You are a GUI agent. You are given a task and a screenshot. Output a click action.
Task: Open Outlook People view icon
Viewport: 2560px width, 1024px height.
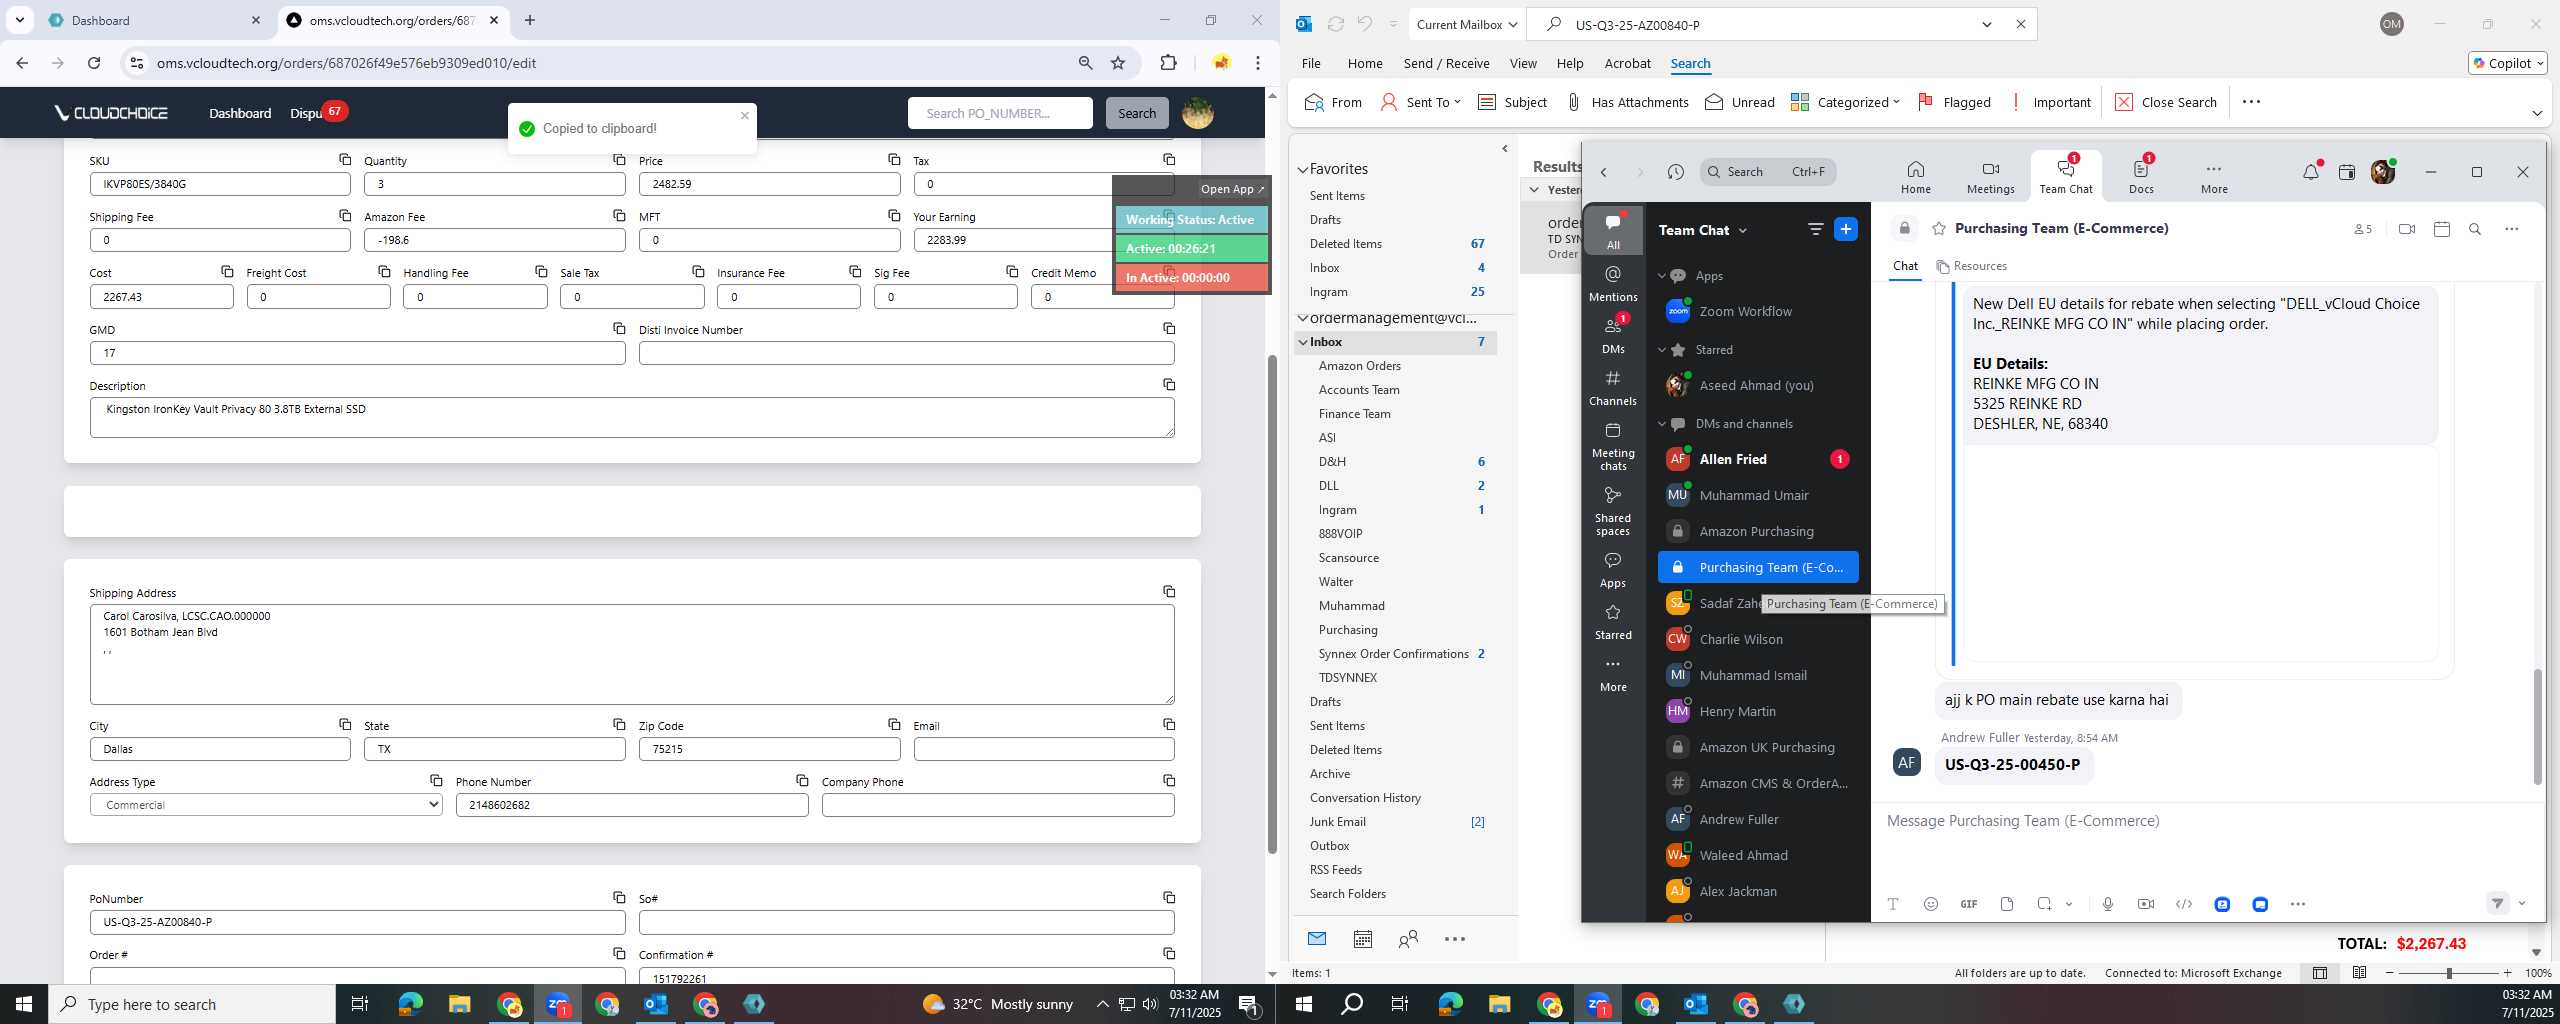[1408, 939]
